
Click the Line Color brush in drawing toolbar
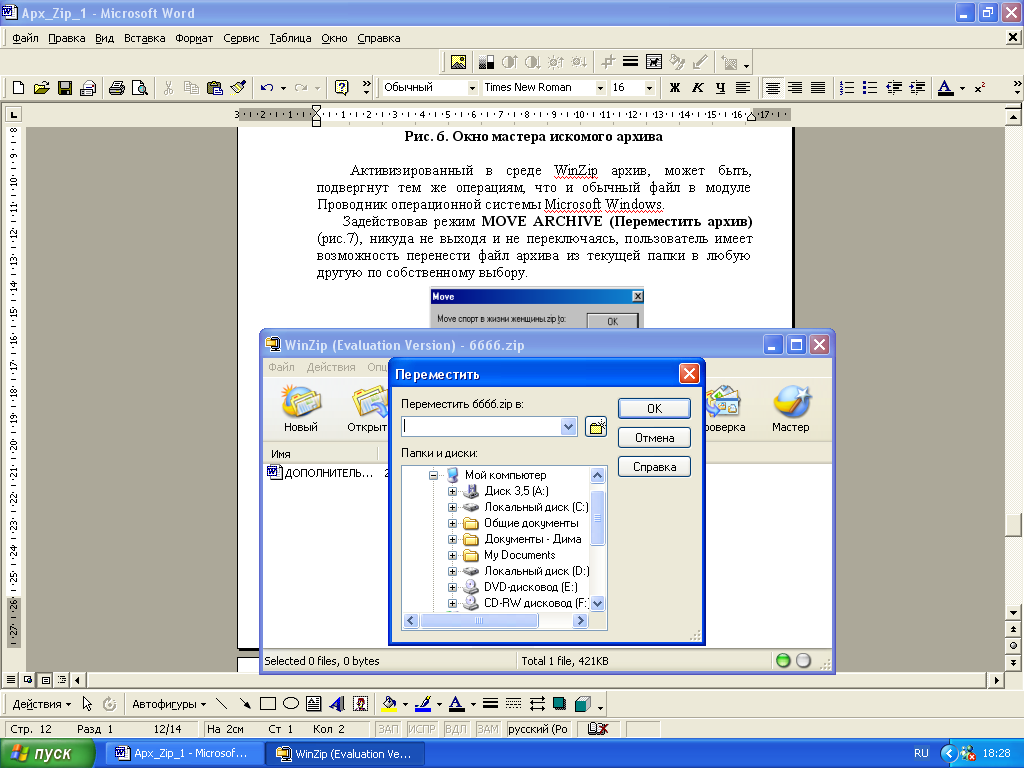coord(423,703)
